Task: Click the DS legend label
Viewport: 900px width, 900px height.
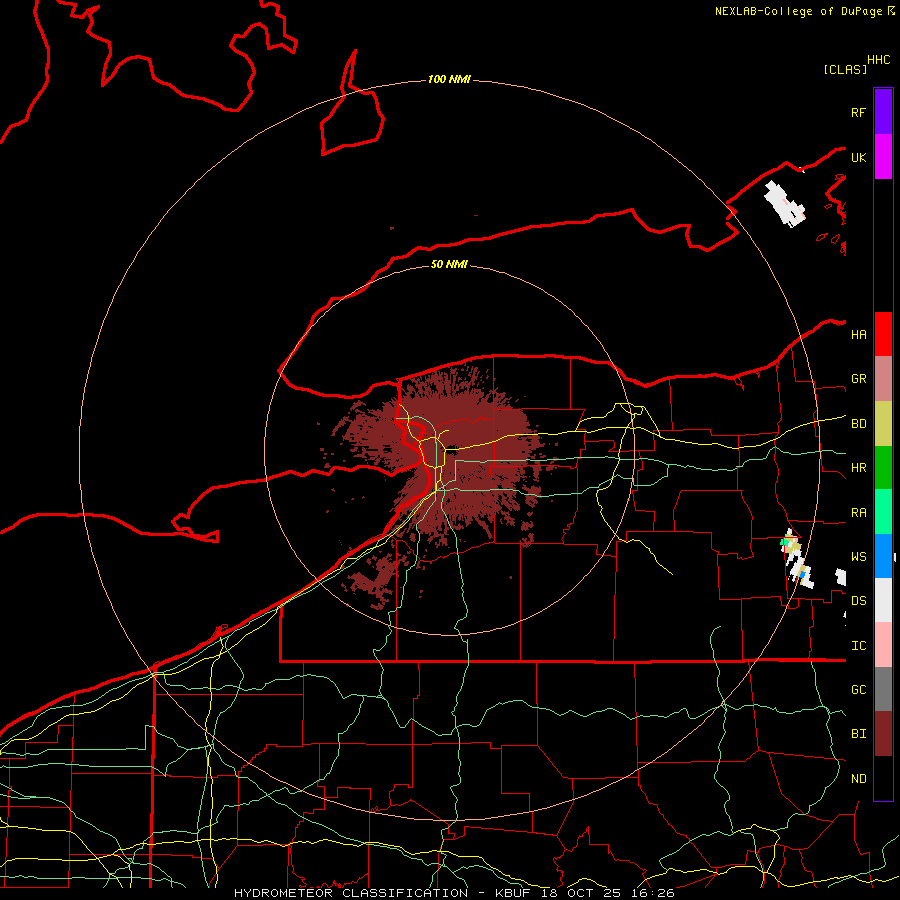Action: click(x=858, y=601)
